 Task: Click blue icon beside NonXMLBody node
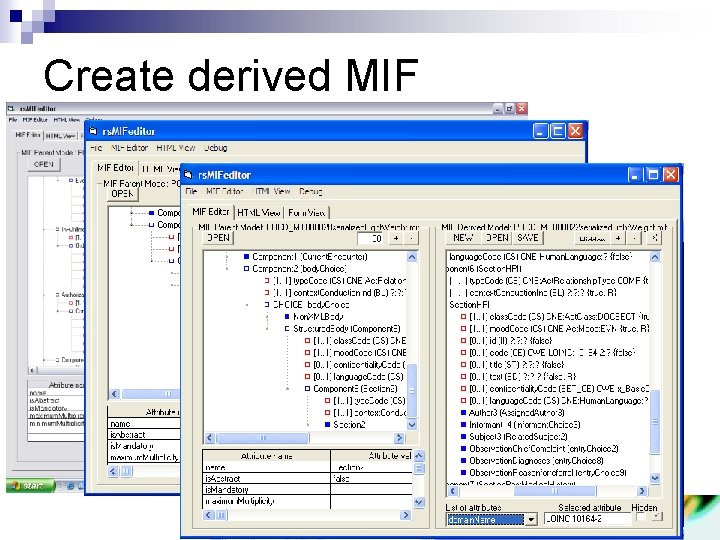point(287,316)
